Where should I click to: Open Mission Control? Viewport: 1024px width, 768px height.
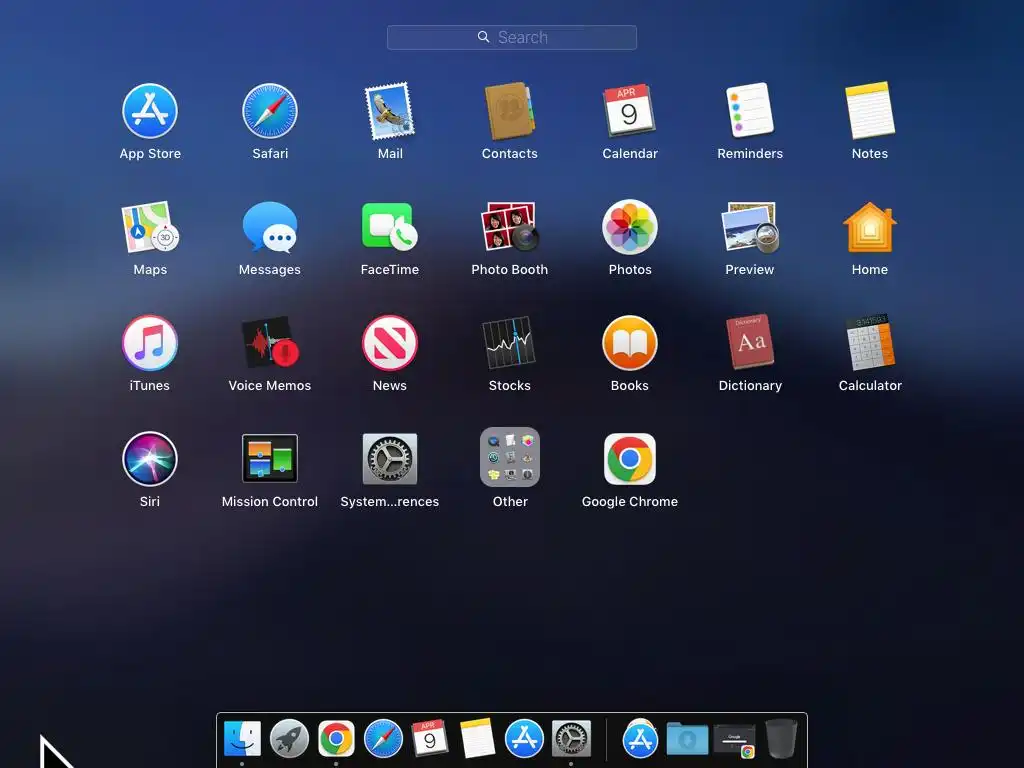click(x=270, y=458)
